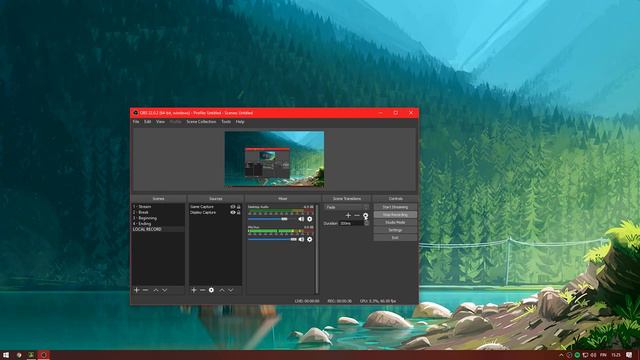Open the File menu
This screenshot has width=640, height=360.
click(x=136, y=122)
